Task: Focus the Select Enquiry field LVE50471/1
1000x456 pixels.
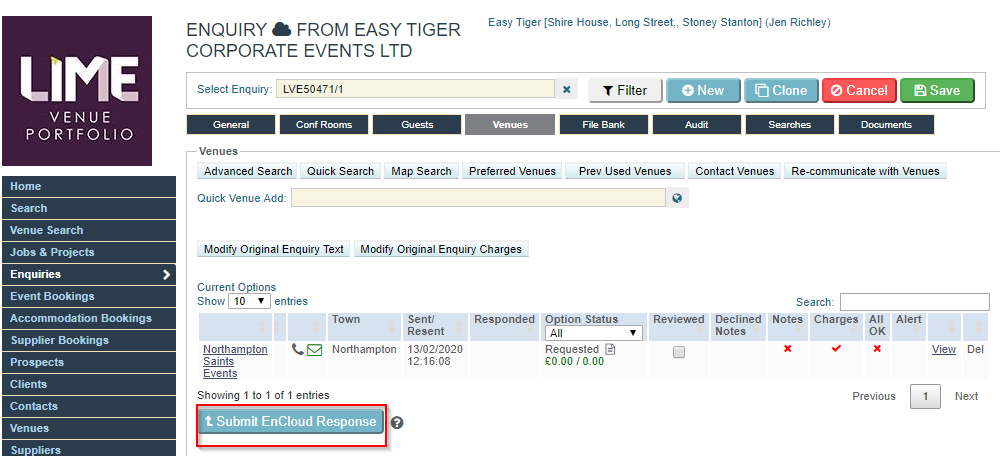Action: 415,89
